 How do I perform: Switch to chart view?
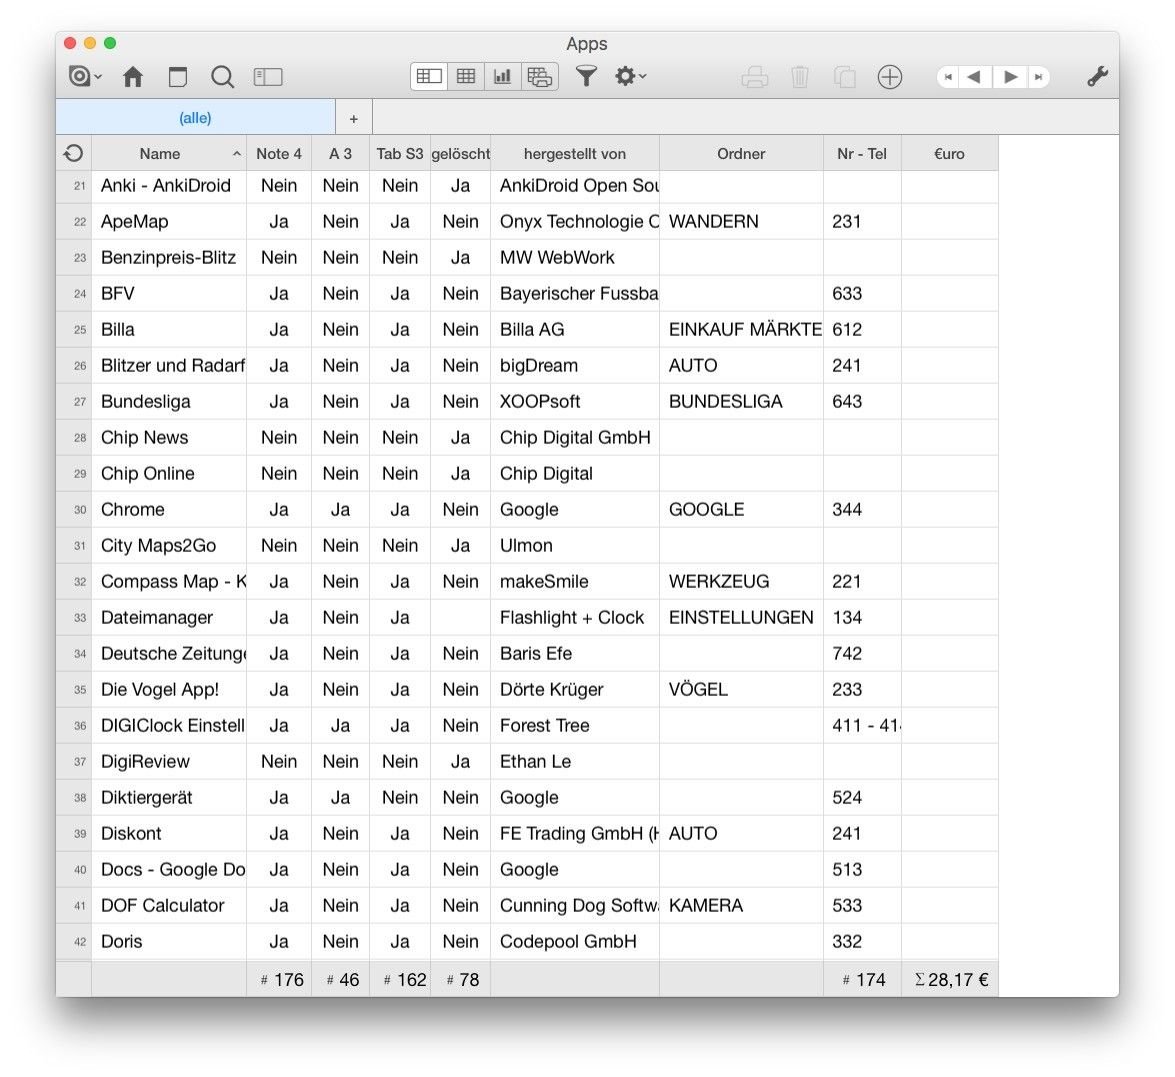click(x=502, y=76)
